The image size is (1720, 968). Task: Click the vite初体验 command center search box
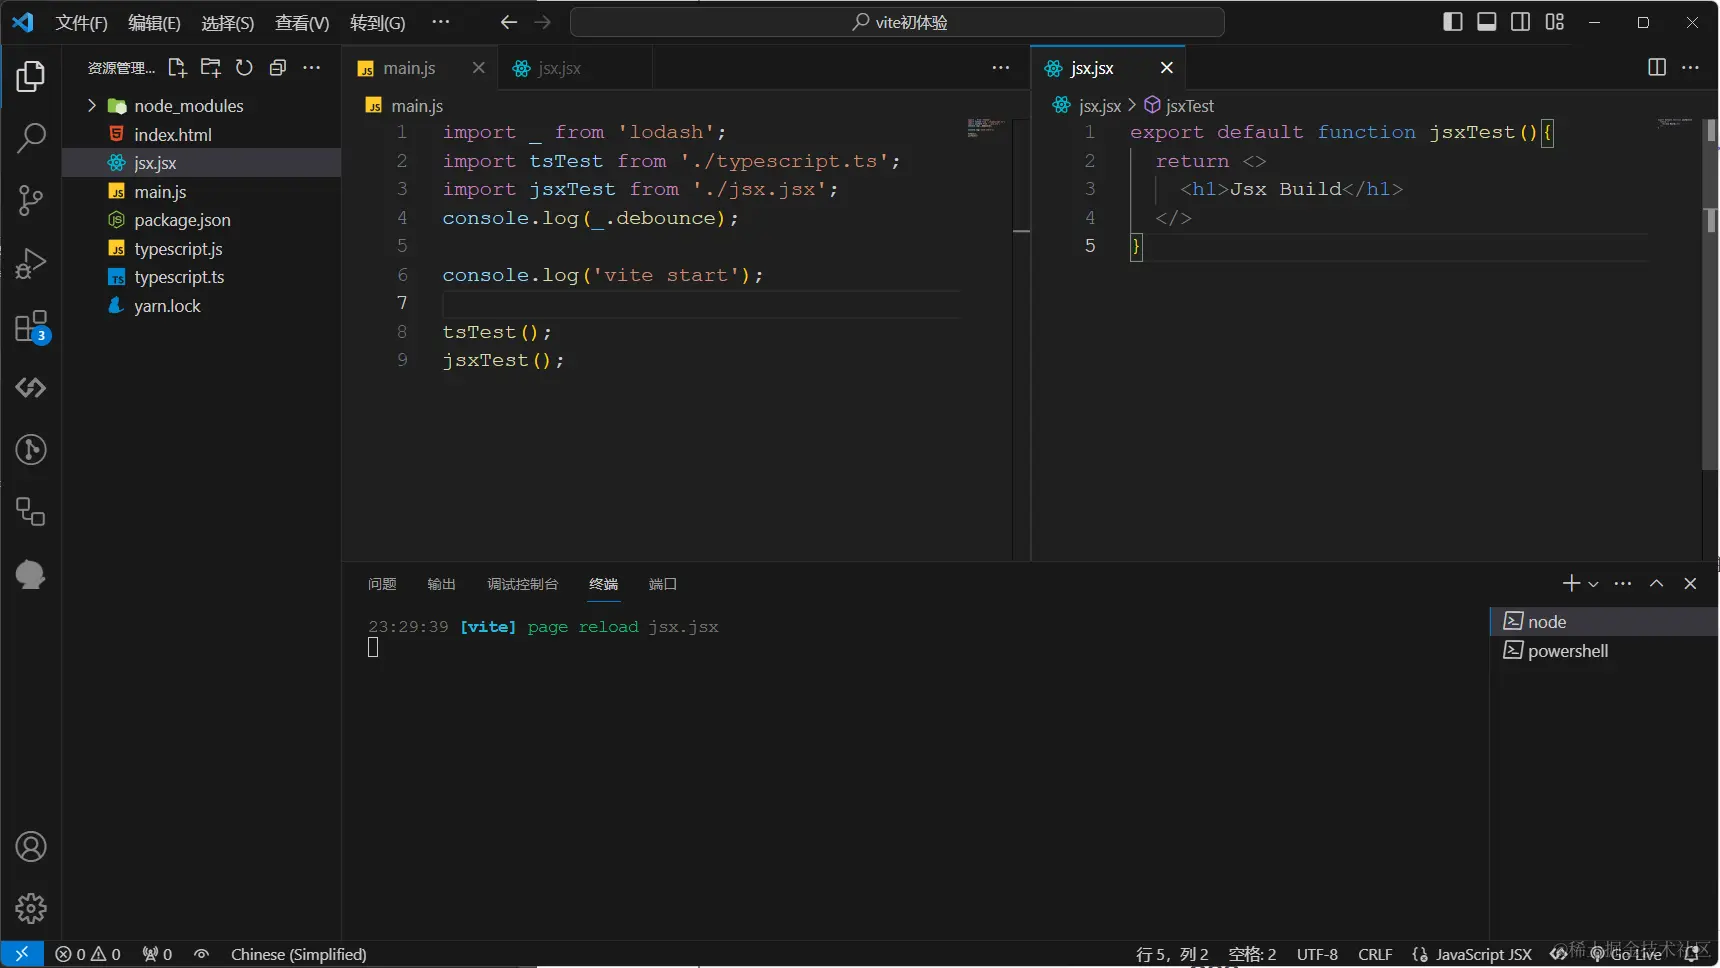[897, 22]
